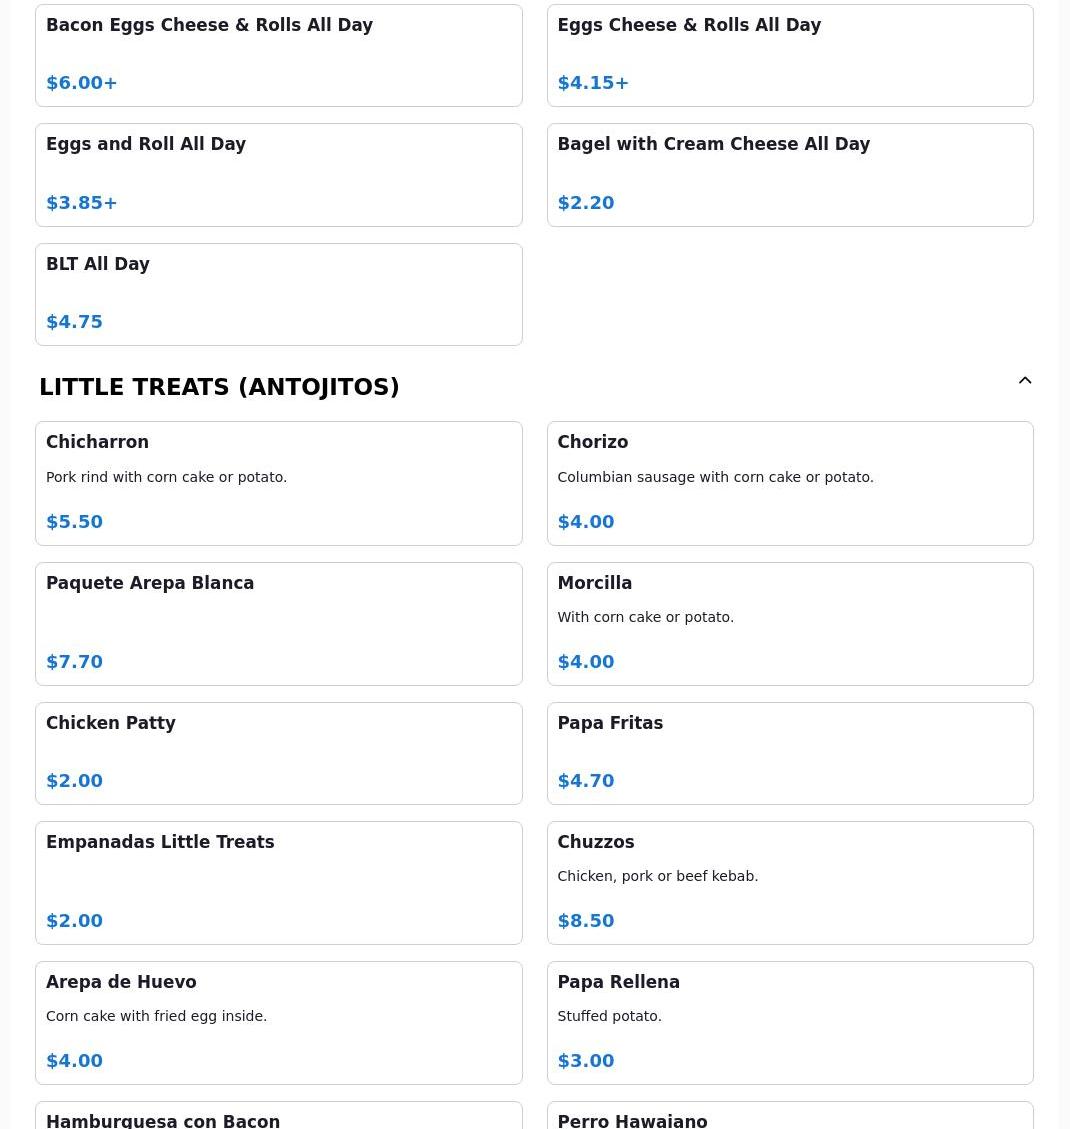Image resolution: width=1070 pixels, height=1129 pixels.
Task: Open the Papa Fritas item
Action: (x=789, y=753)
